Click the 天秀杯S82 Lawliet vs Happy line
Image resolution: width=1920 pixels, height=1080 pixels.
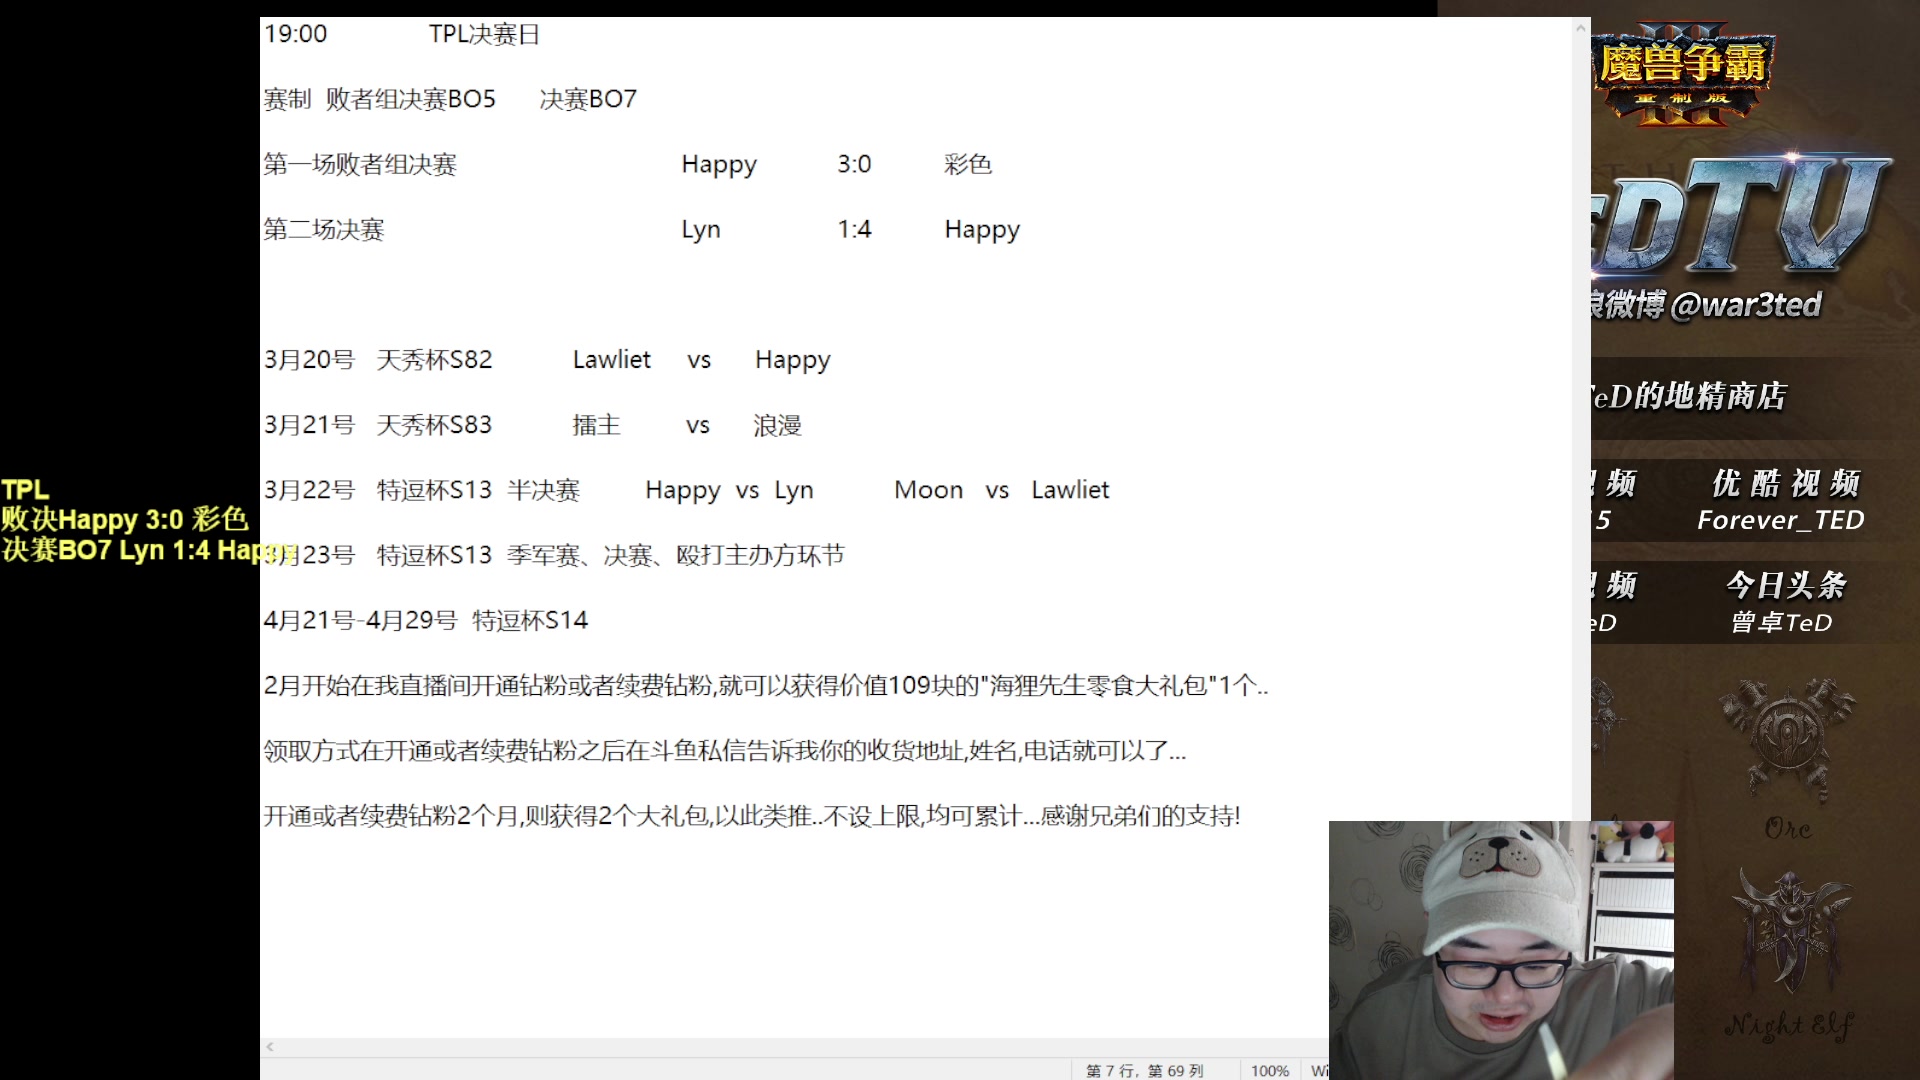pyautogui.click(x=547, y=360)
